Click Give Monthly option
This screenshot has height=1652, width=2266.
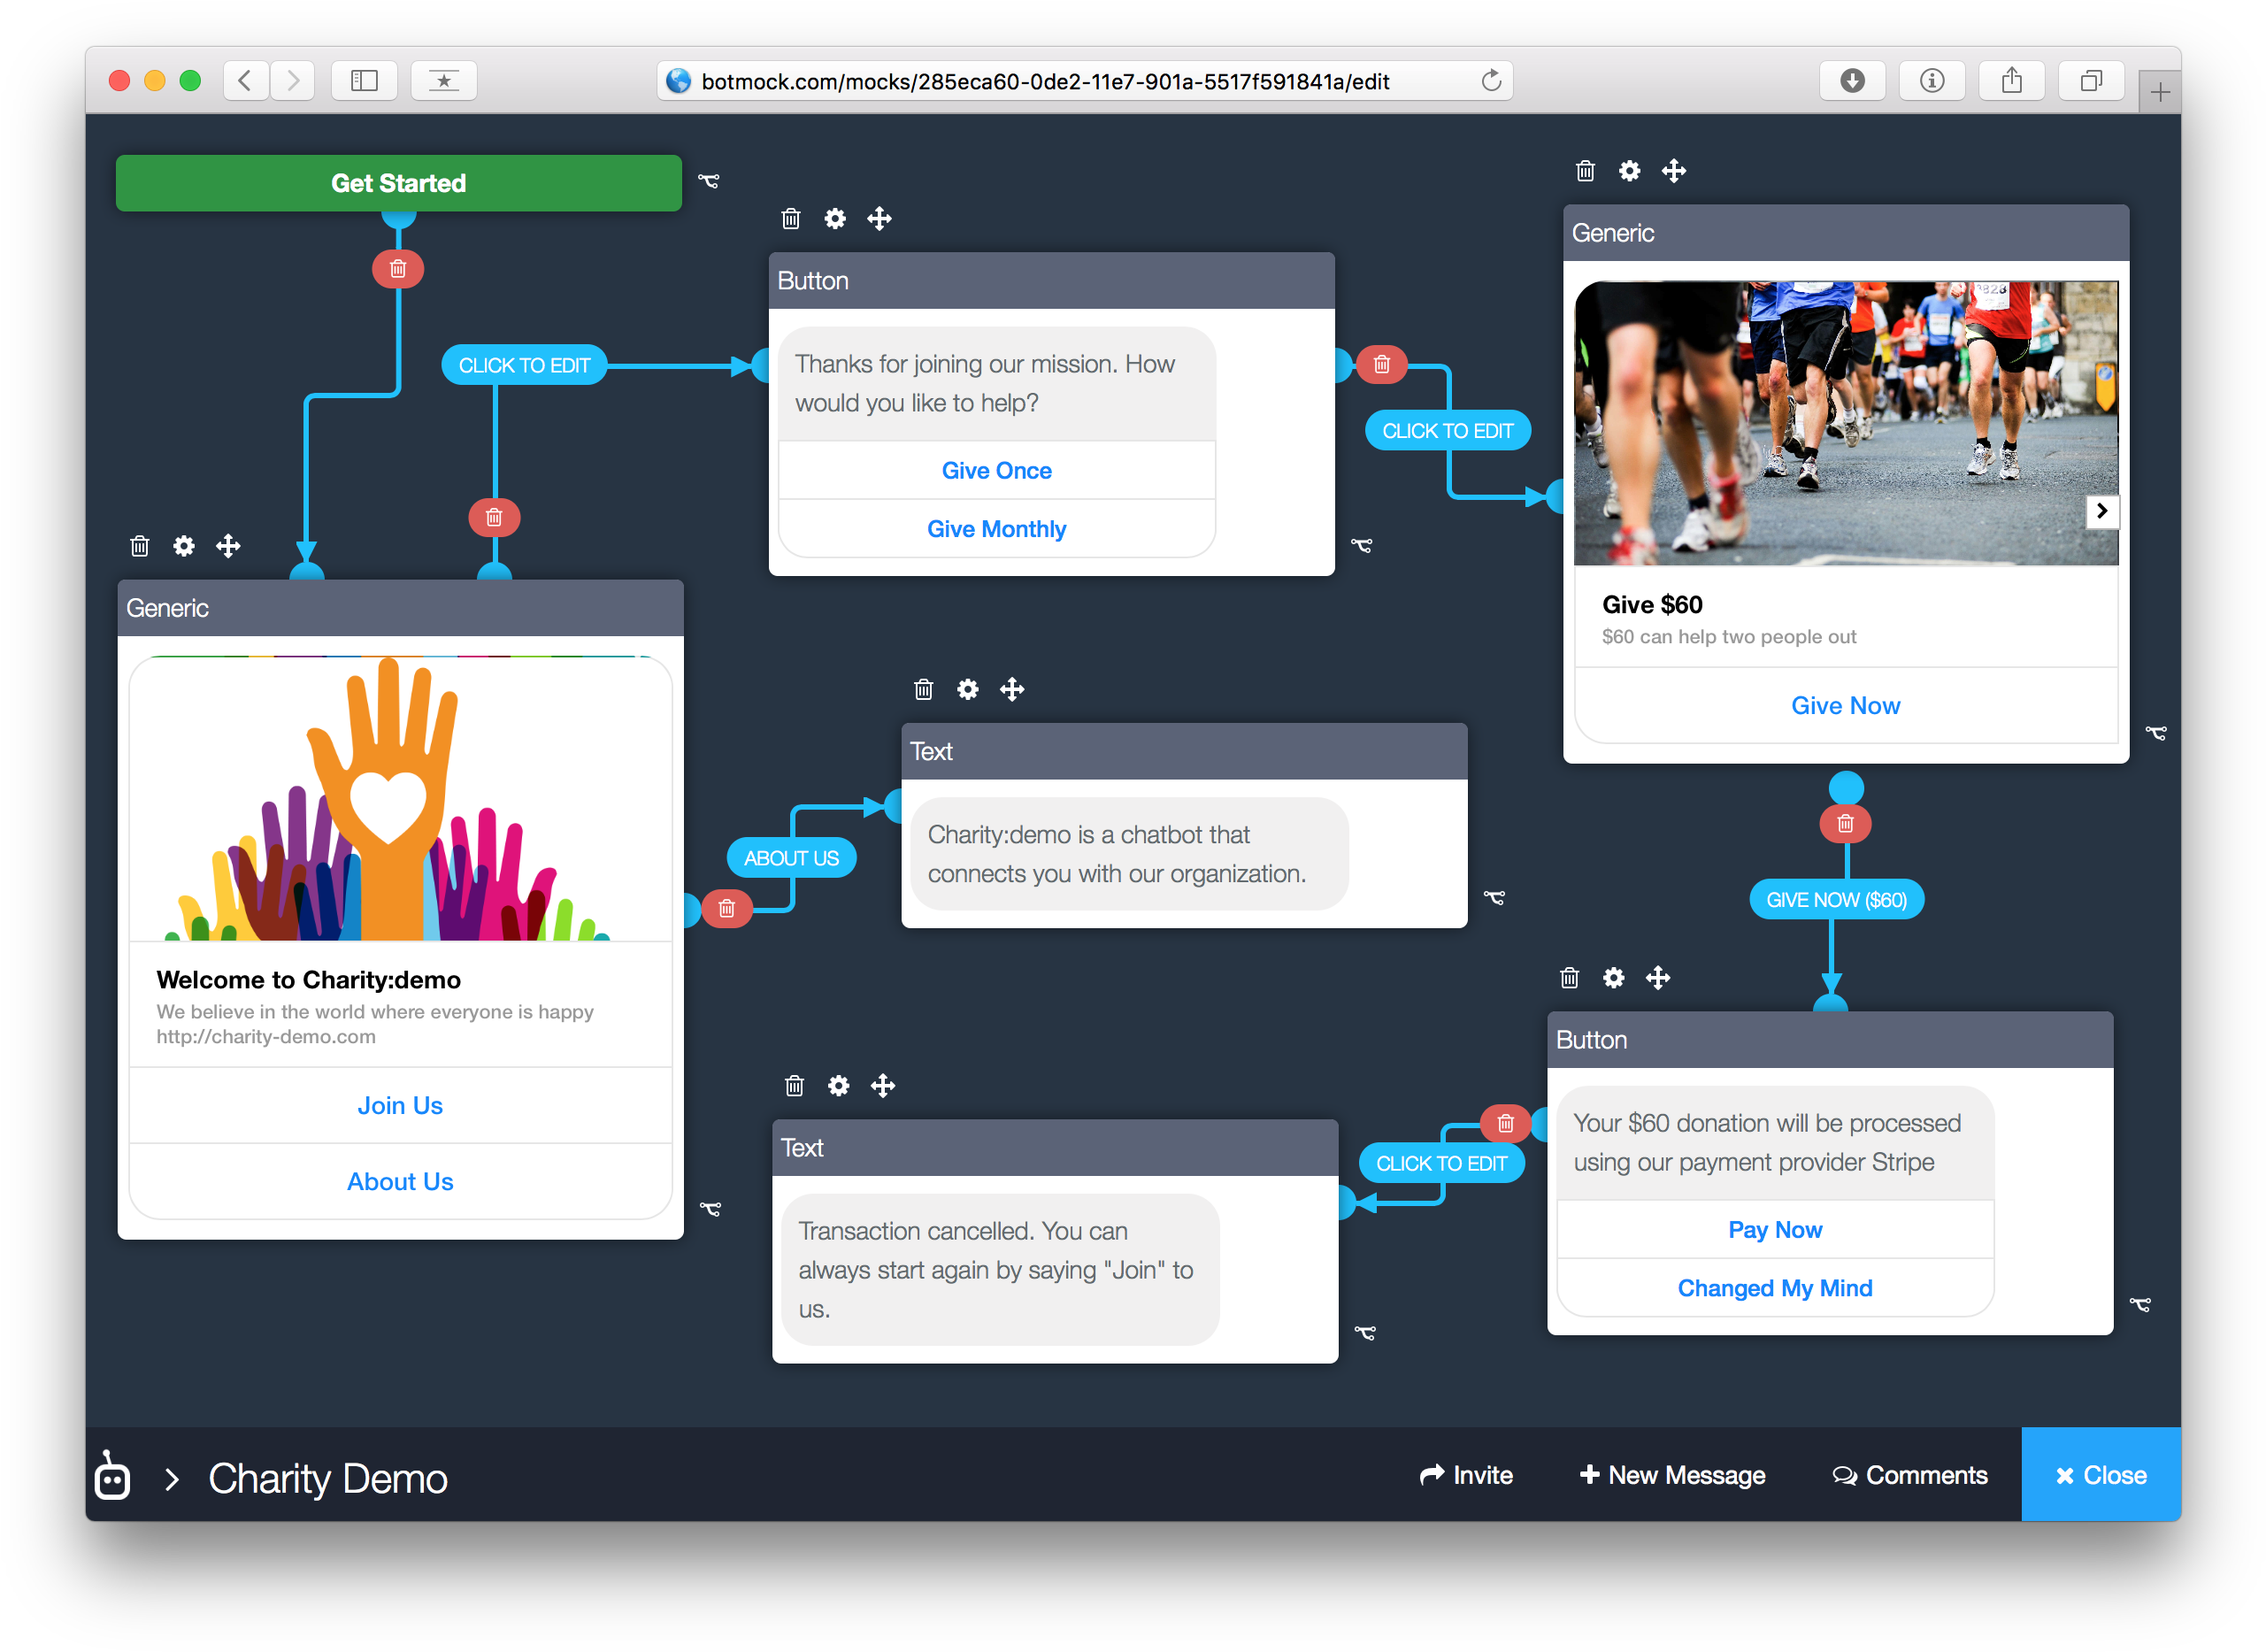pos(997,529)
